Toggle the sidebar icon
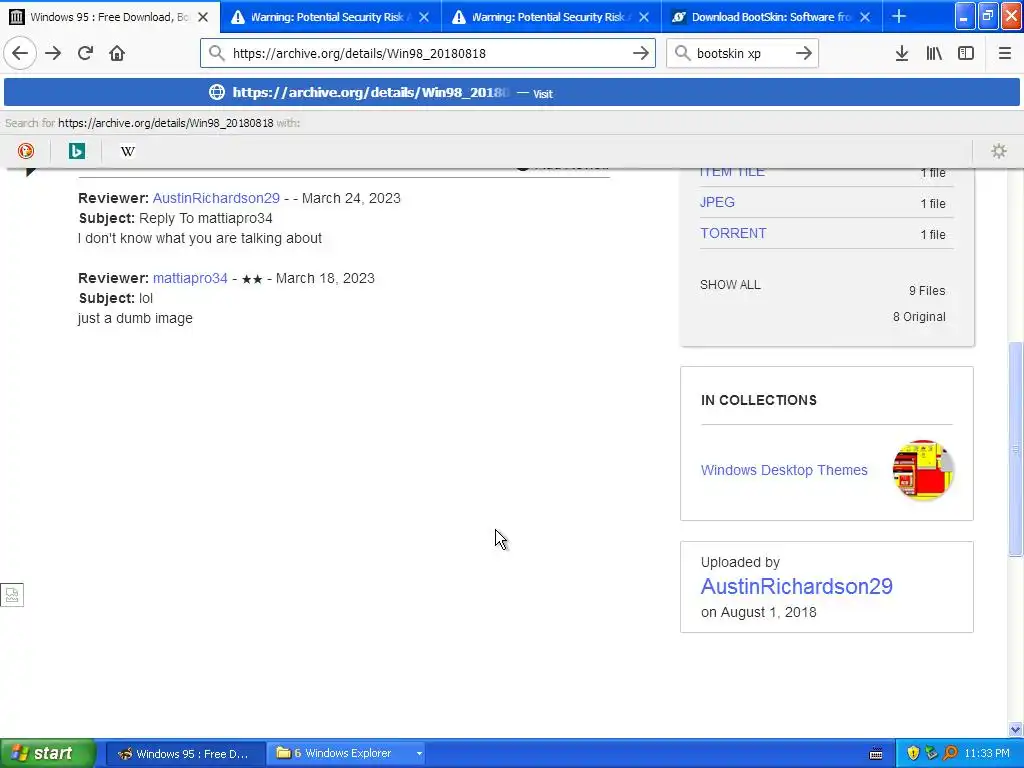The image size is (1024, 768). click(x=966, y=53)
